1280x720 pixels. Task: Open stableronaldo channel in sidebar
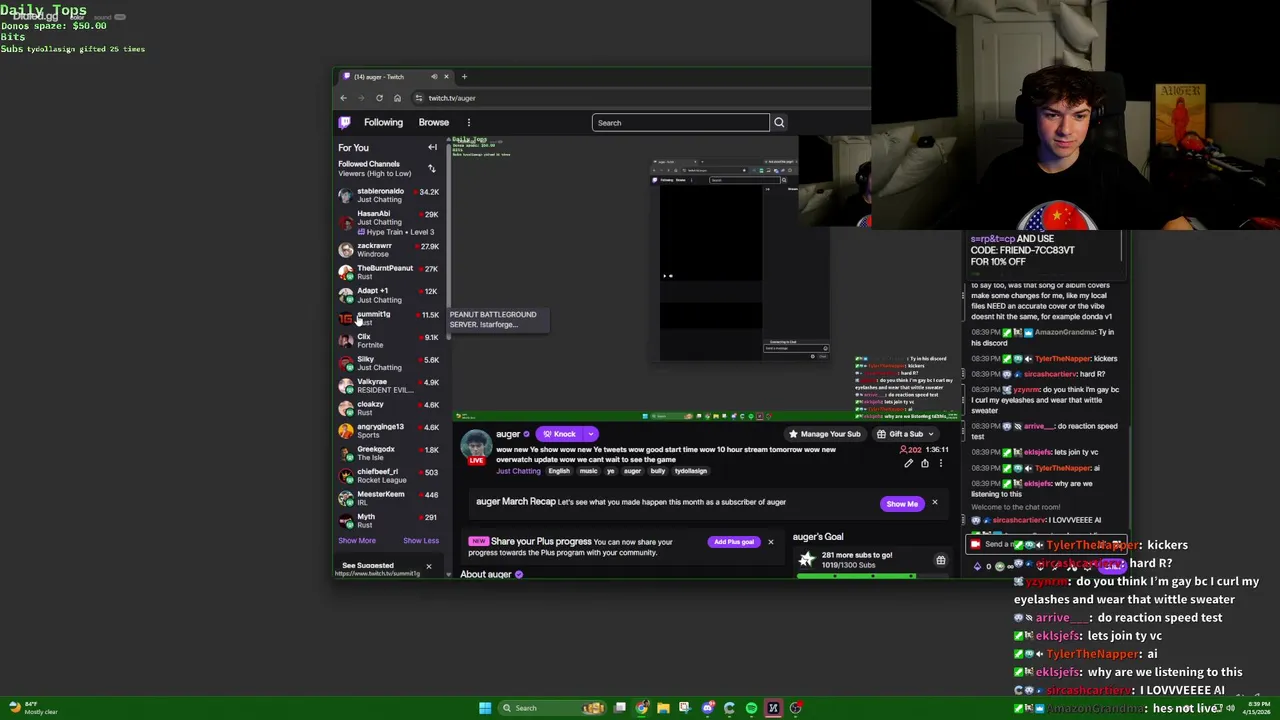point(389,195)
